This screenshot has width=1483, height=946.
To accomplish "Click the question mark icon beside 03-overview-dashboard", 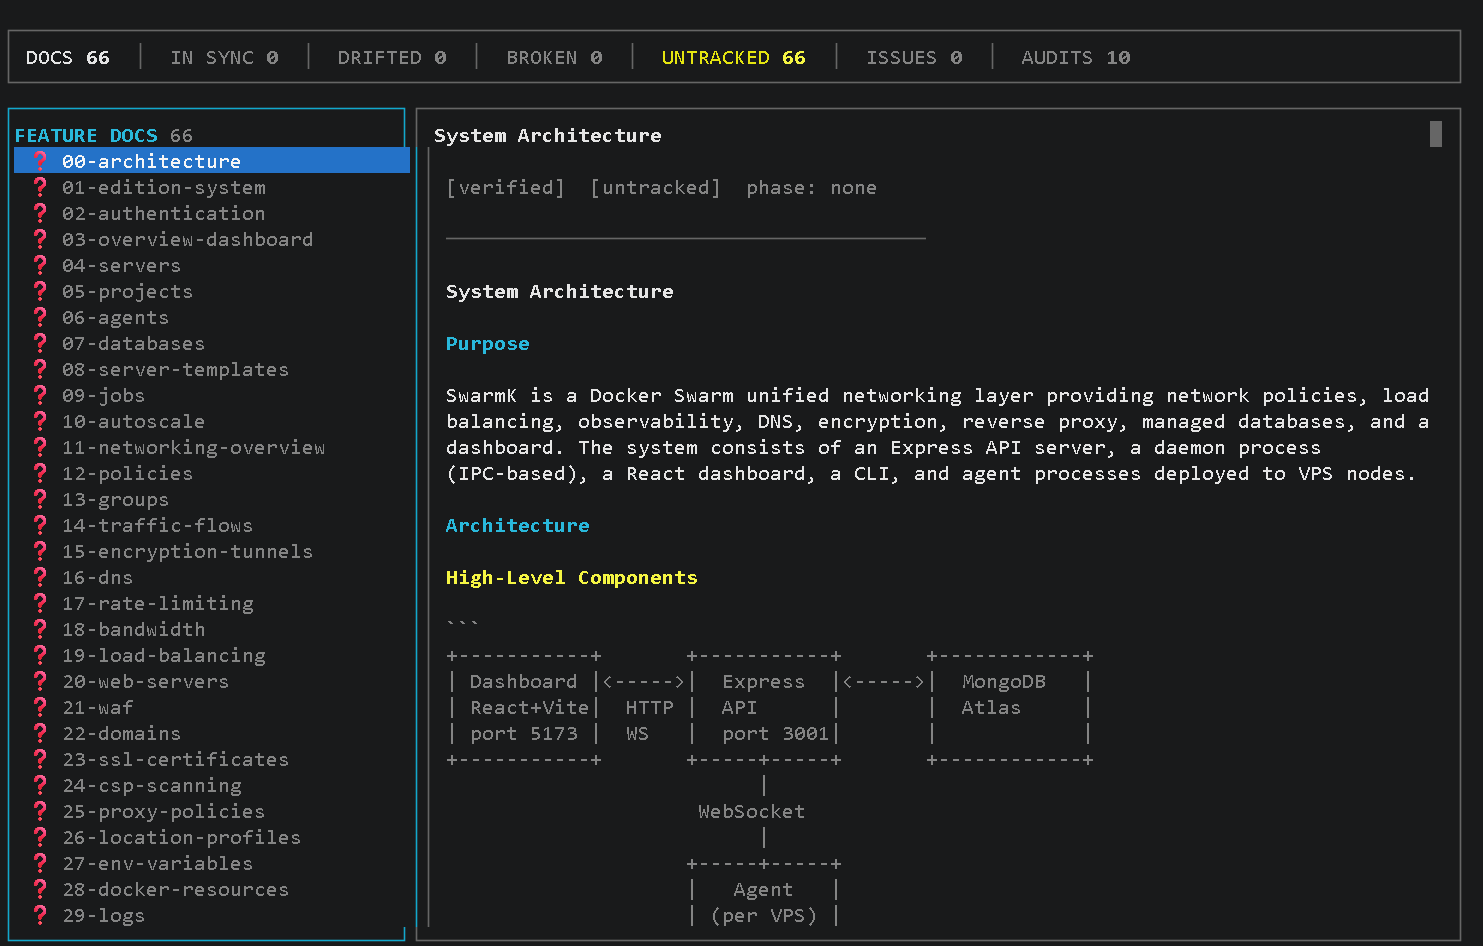I will point(40,239).
